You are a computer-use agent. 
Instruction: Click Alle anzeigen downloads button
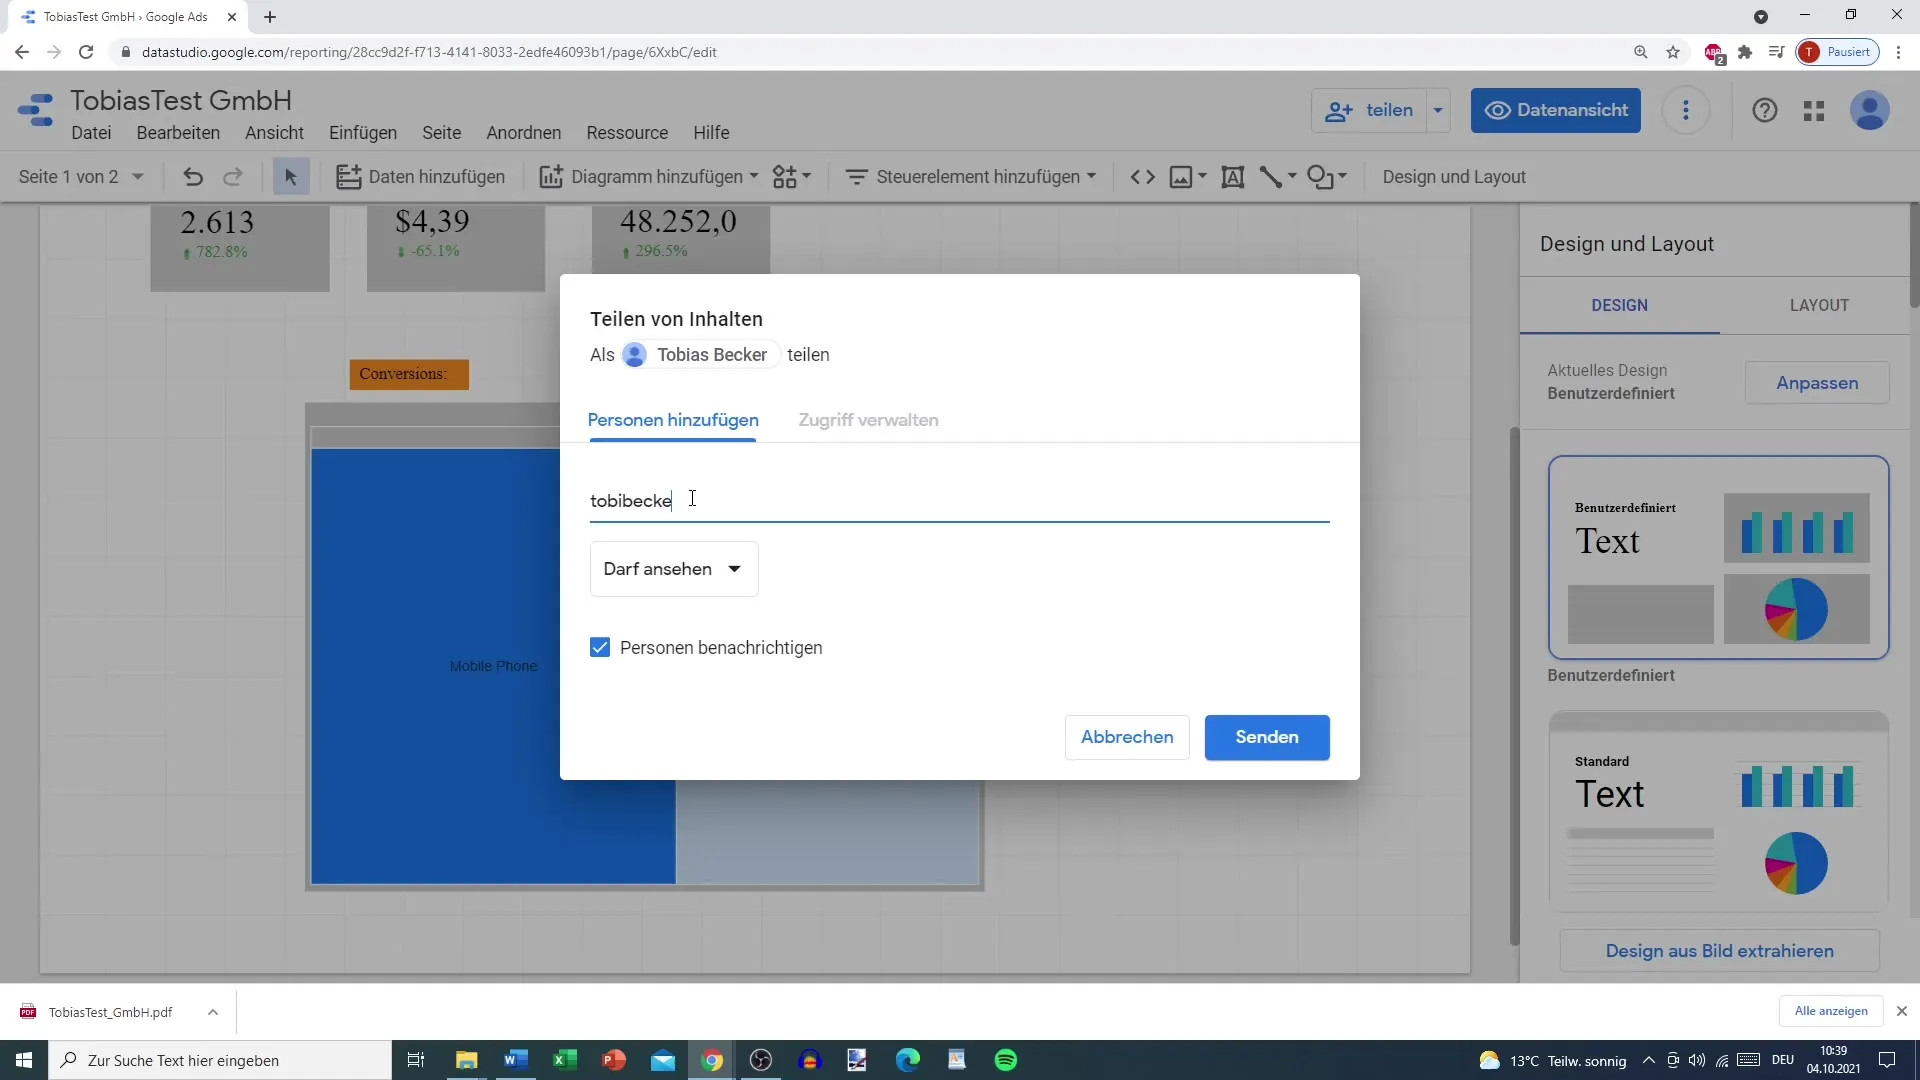click(x=1831, y=1011)
